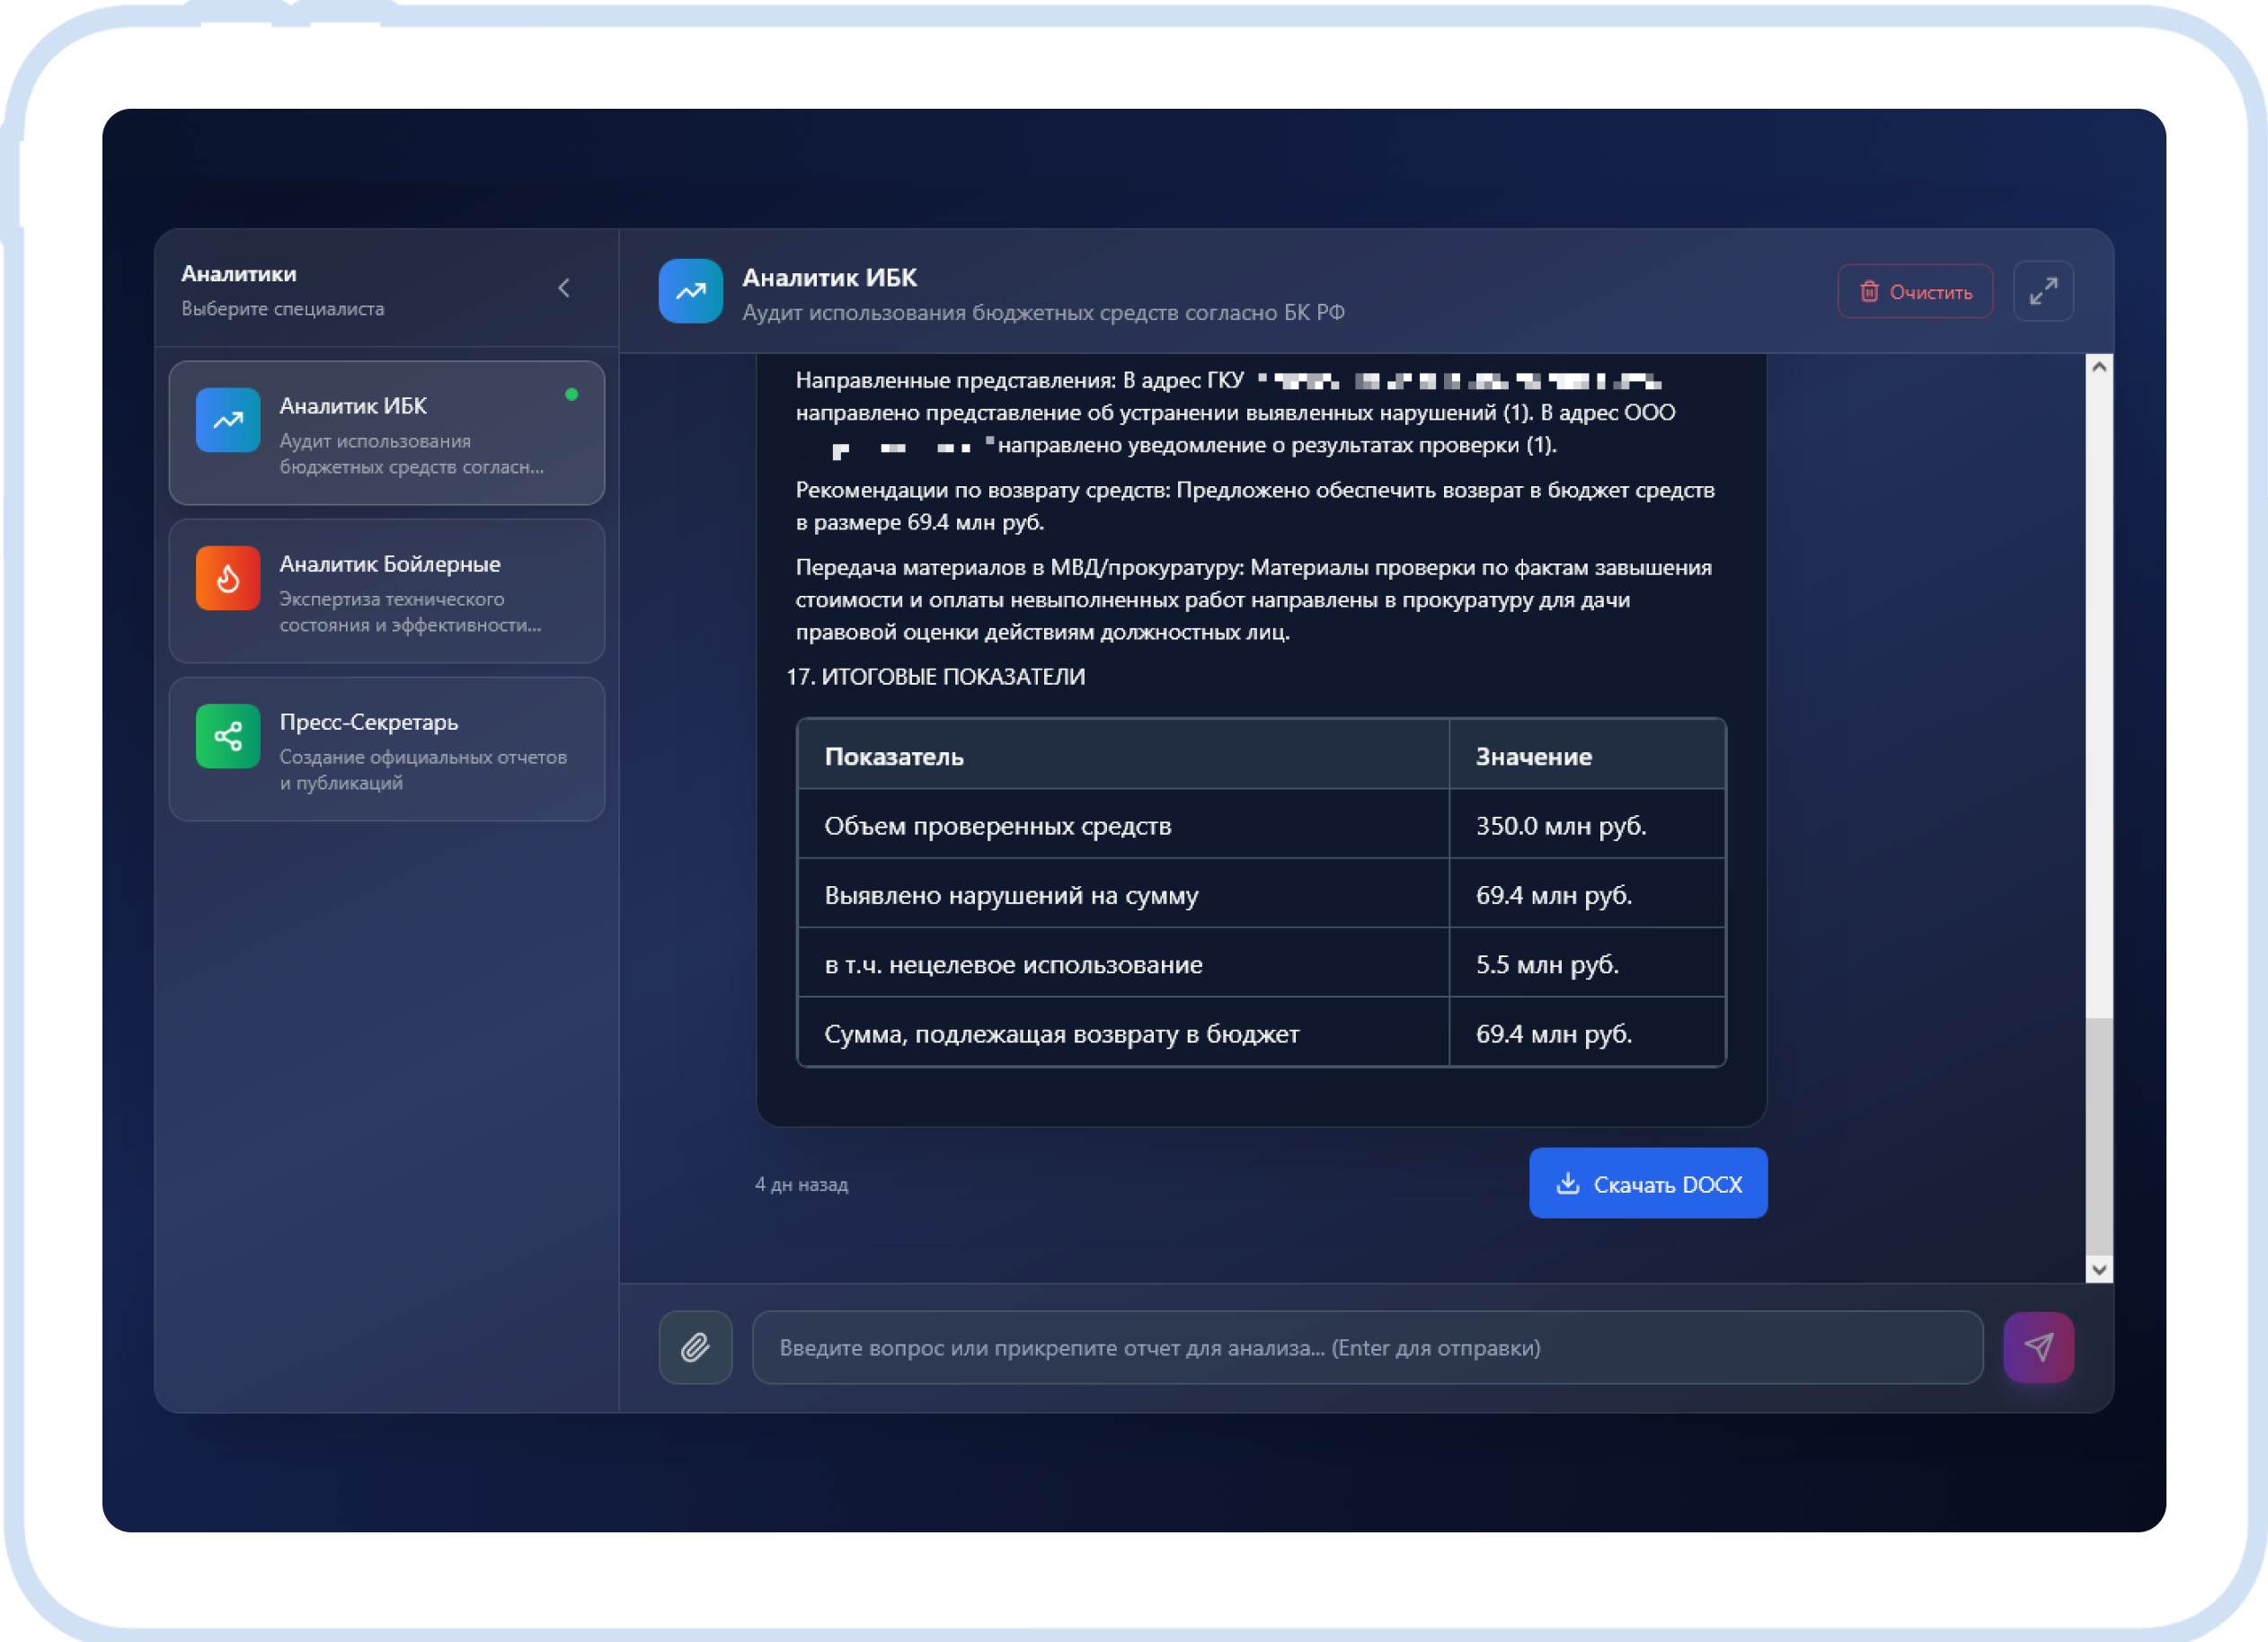2268x1642 pixels.
Task: Click Аналитик ИБК blue chart icon in sidebar
Action: 228,420
